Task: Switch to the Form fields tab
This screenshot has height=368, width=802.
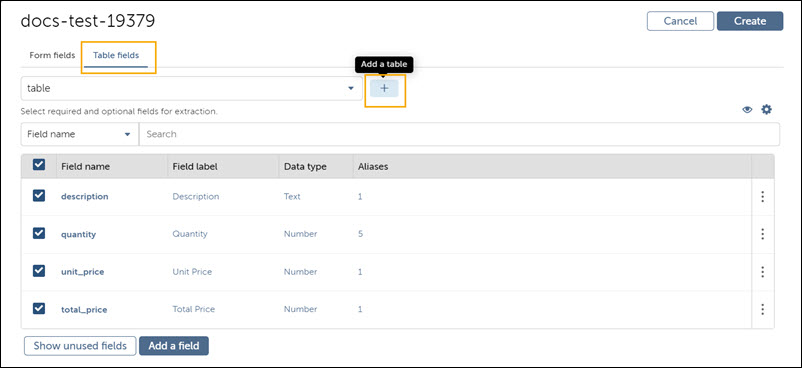Action: tap(52, 55)
